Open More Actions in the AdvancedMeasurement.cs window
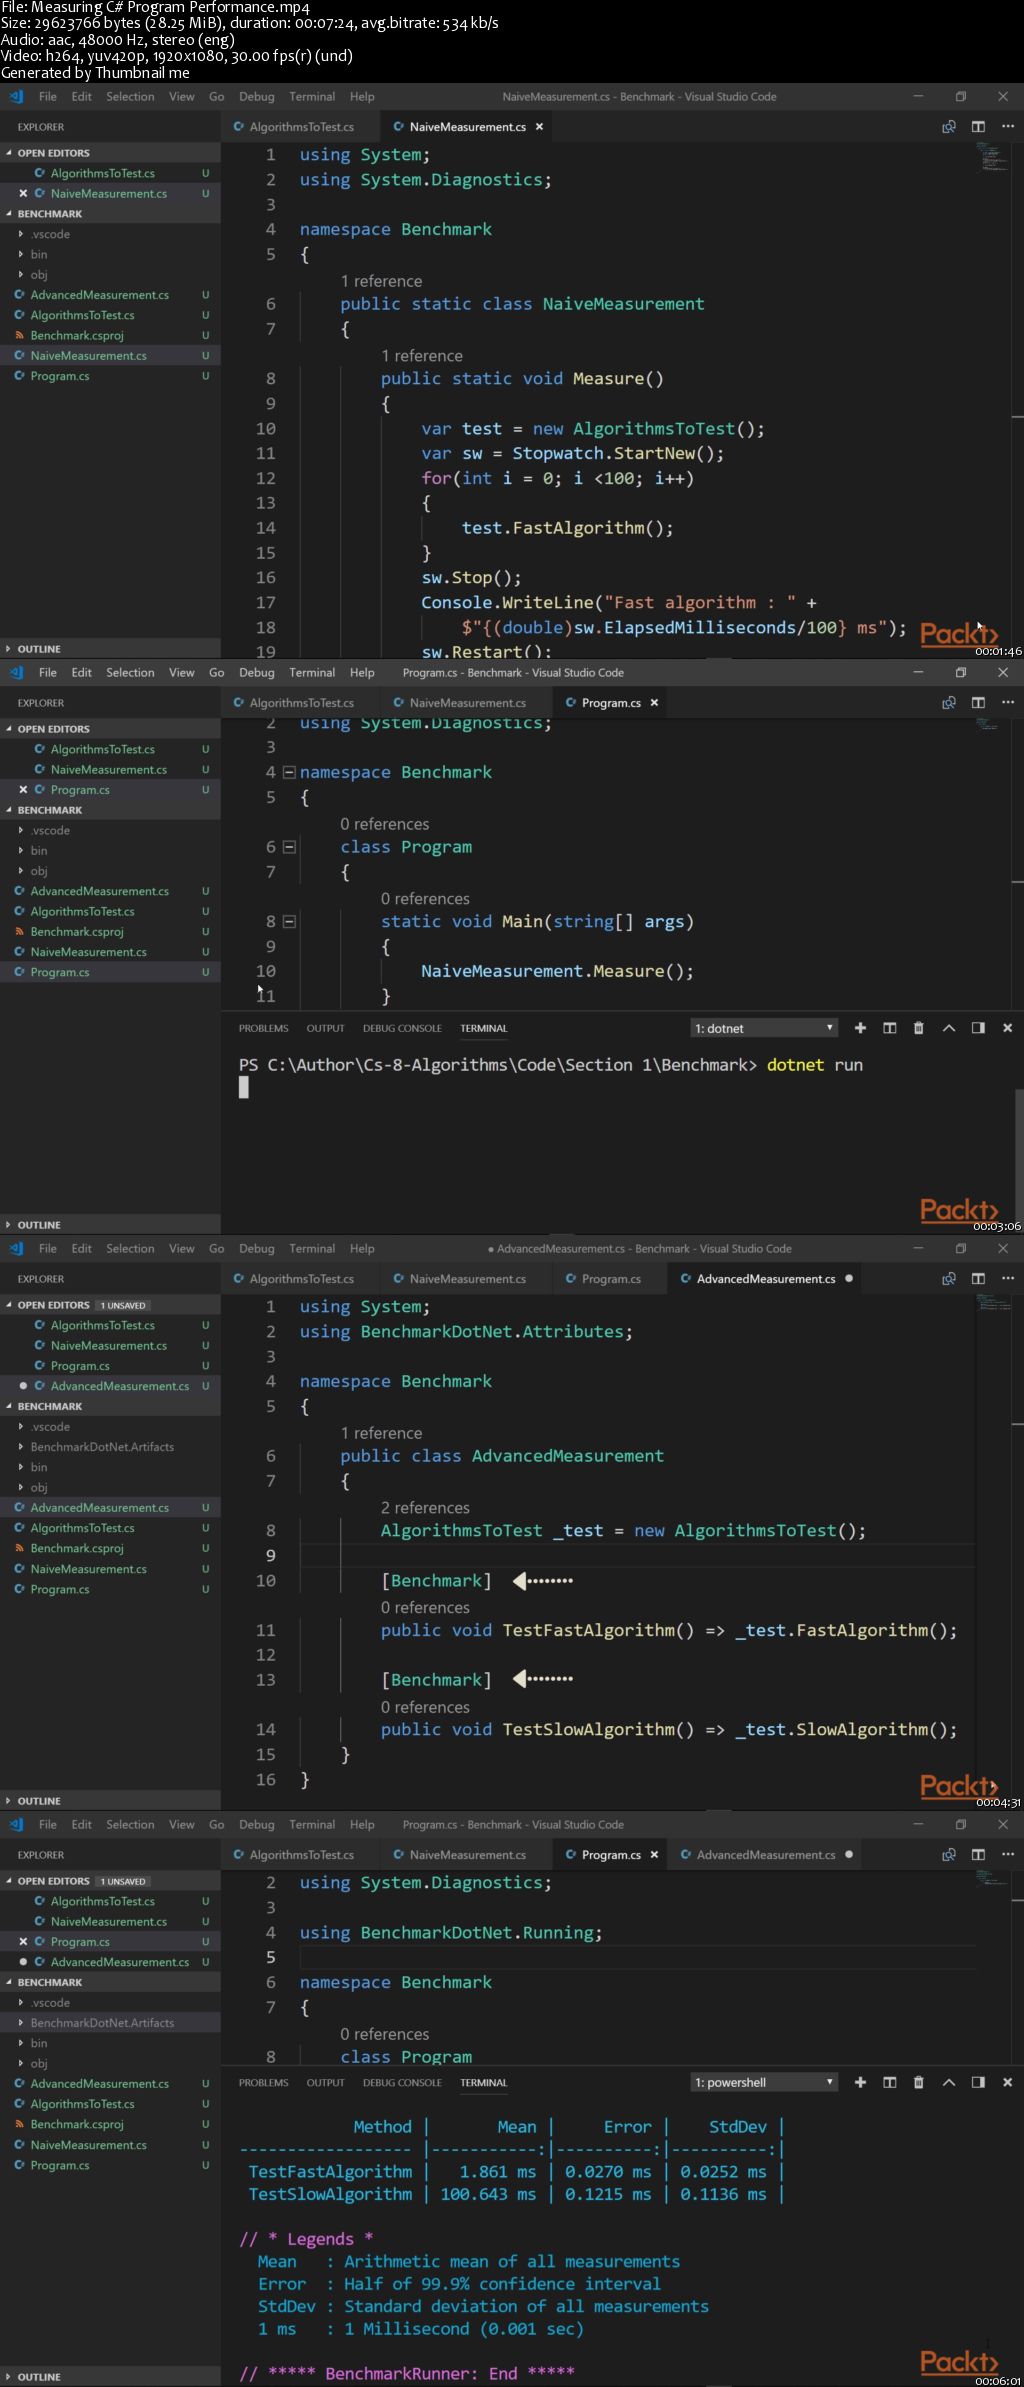 tap(1007, 1279)
